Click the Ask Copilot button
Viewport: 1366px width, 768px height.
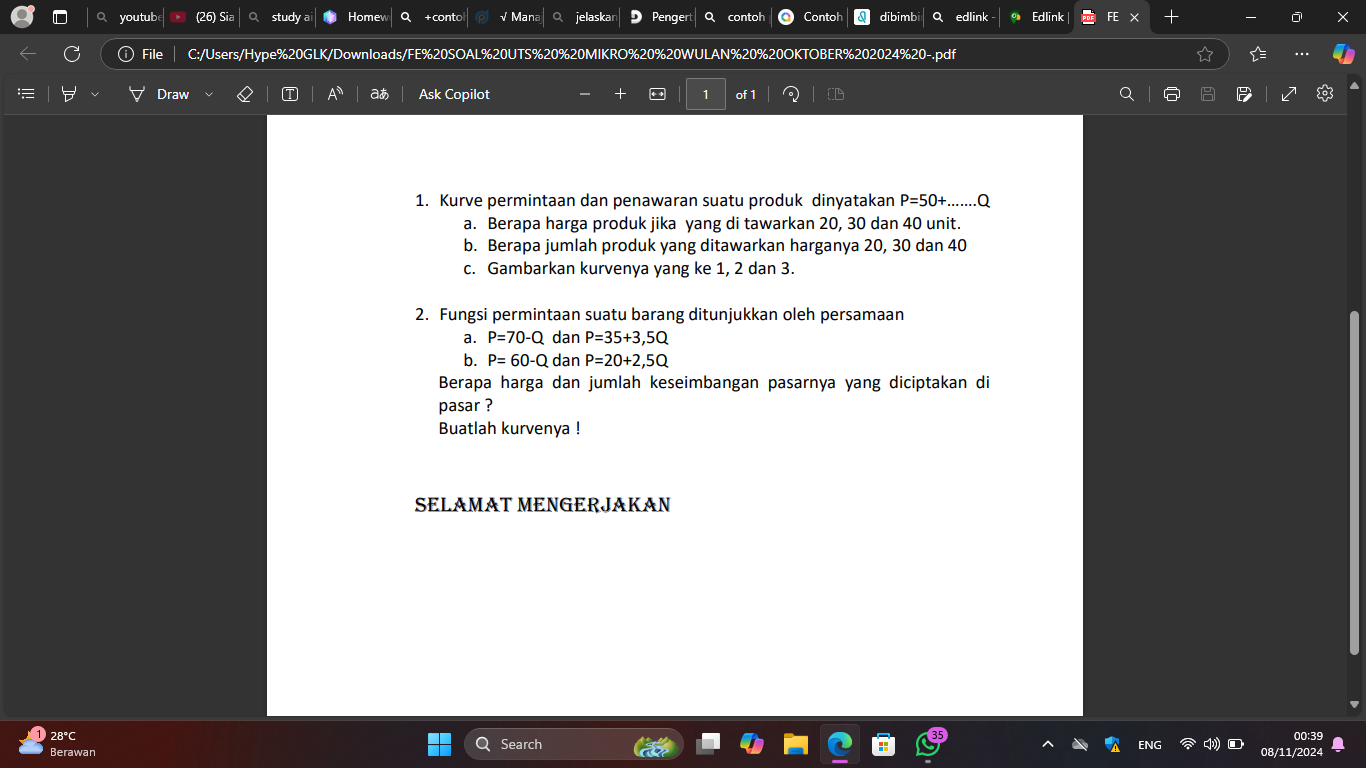pos(454,94)
